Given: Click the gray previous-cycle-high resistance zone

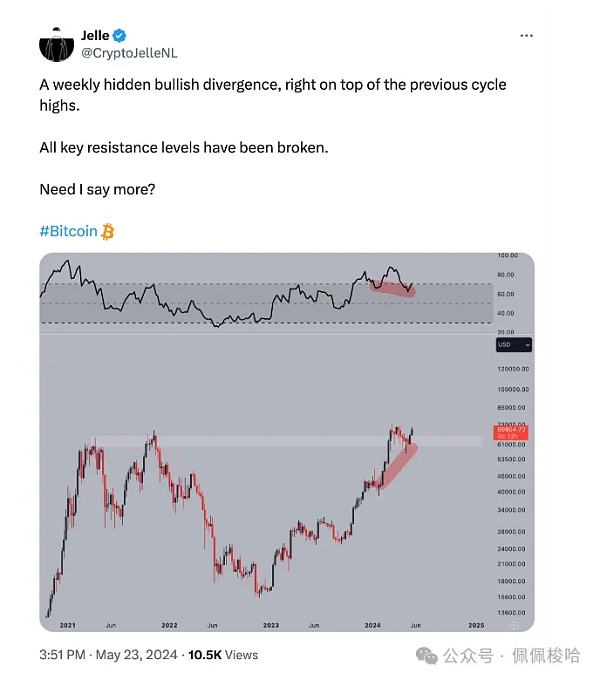Looking at the screenshot, I should click(250, 440).
